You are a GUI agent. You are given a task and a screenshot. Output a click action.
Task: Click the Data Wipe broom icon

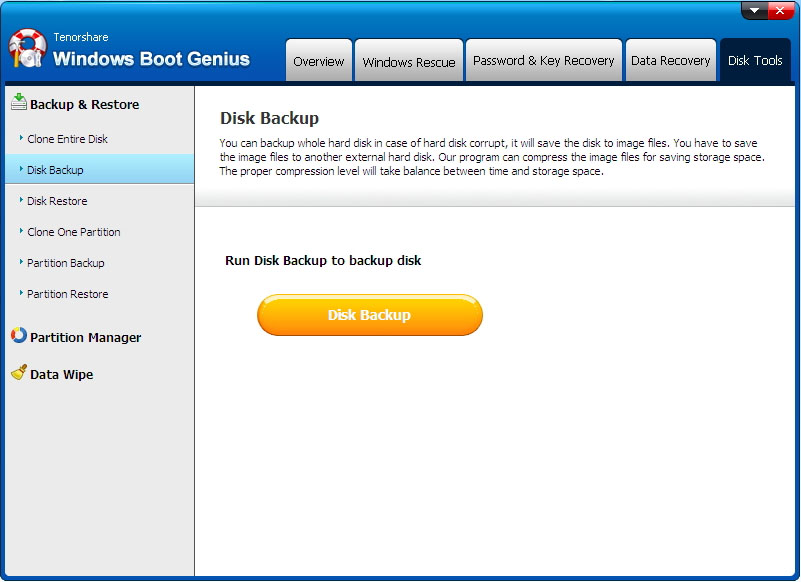[x=18, y=373]
